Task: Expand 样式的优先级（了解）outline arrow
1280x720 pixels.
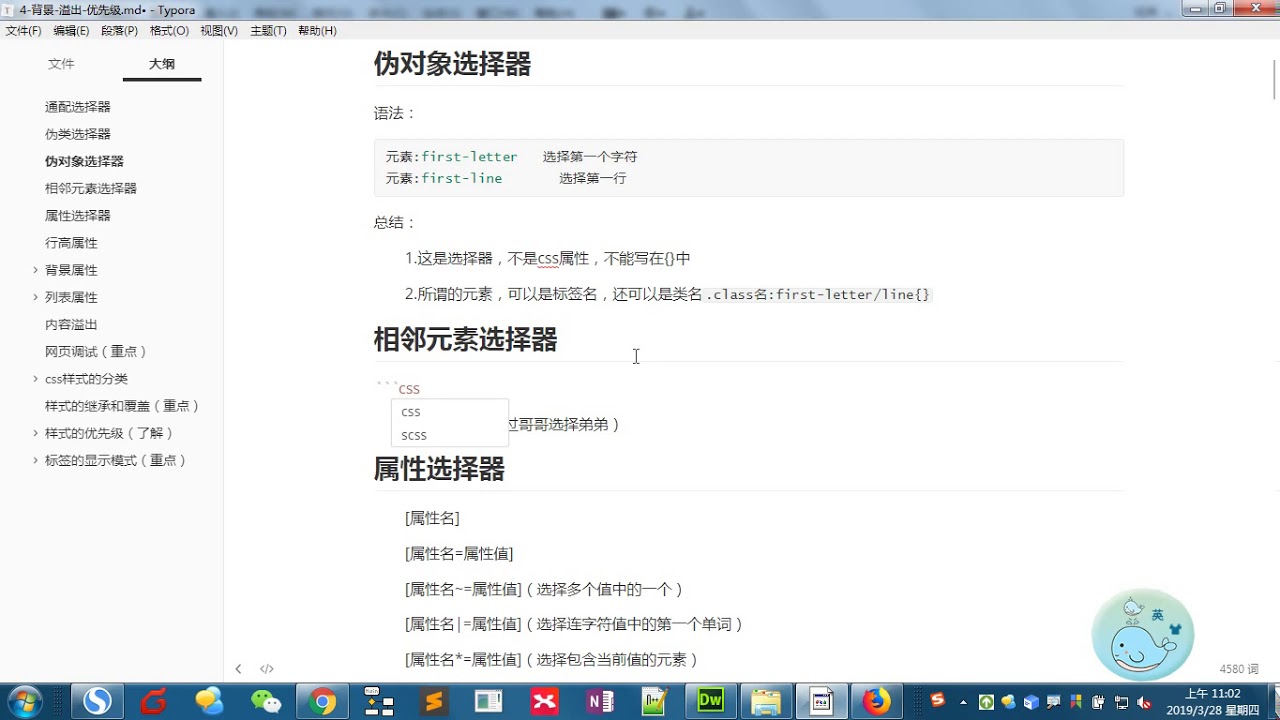Action: 36,433
